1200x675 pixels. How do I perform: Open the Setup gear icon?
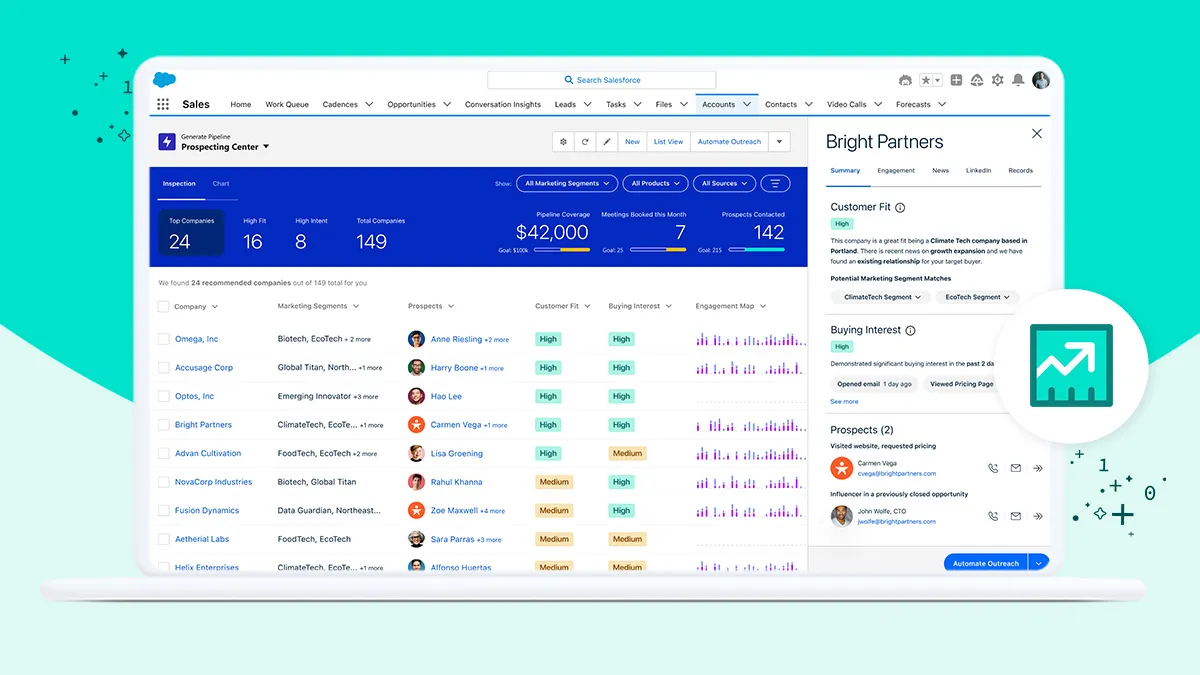pos(997,82)
